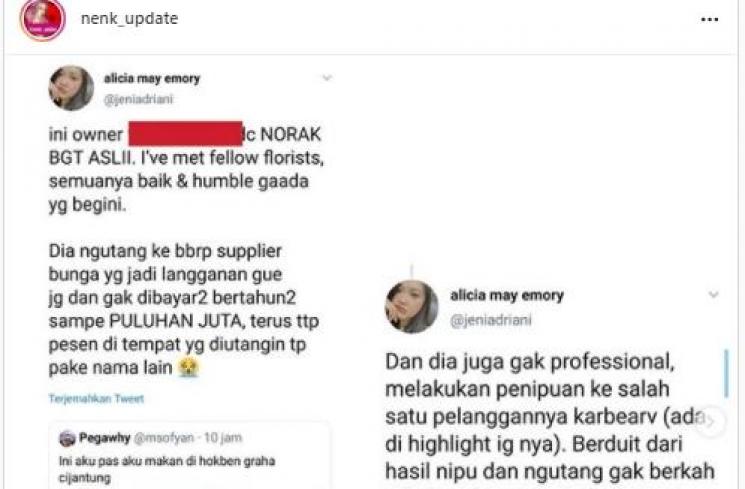
Task: Click @jeniadriani handle in first tweet
Action: click(139, 99)
